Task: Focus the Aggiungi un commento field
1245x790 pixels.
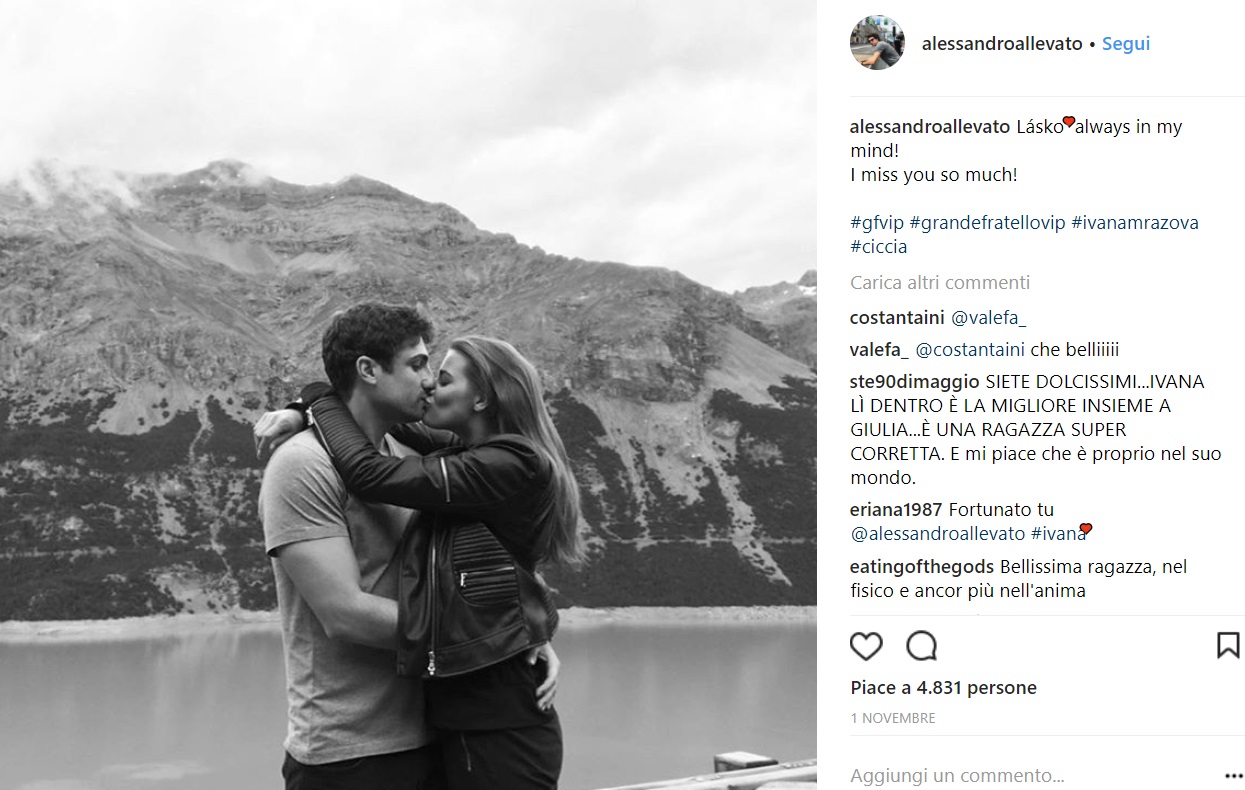Action: pyautogui.click(x=1030, y=776)
